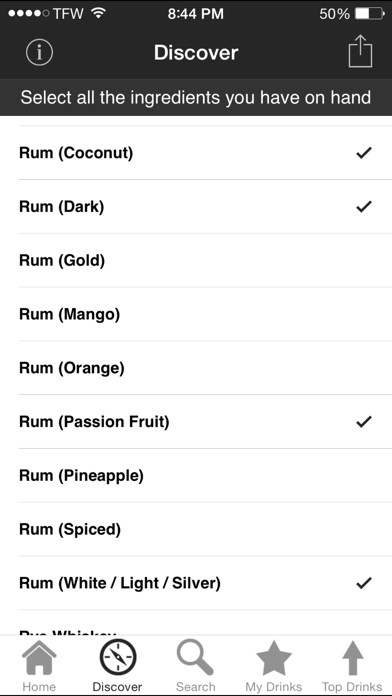392x696 pixels.
Task: Select the Rum (Mango) ingredient
Action: (x=196, y=314)
